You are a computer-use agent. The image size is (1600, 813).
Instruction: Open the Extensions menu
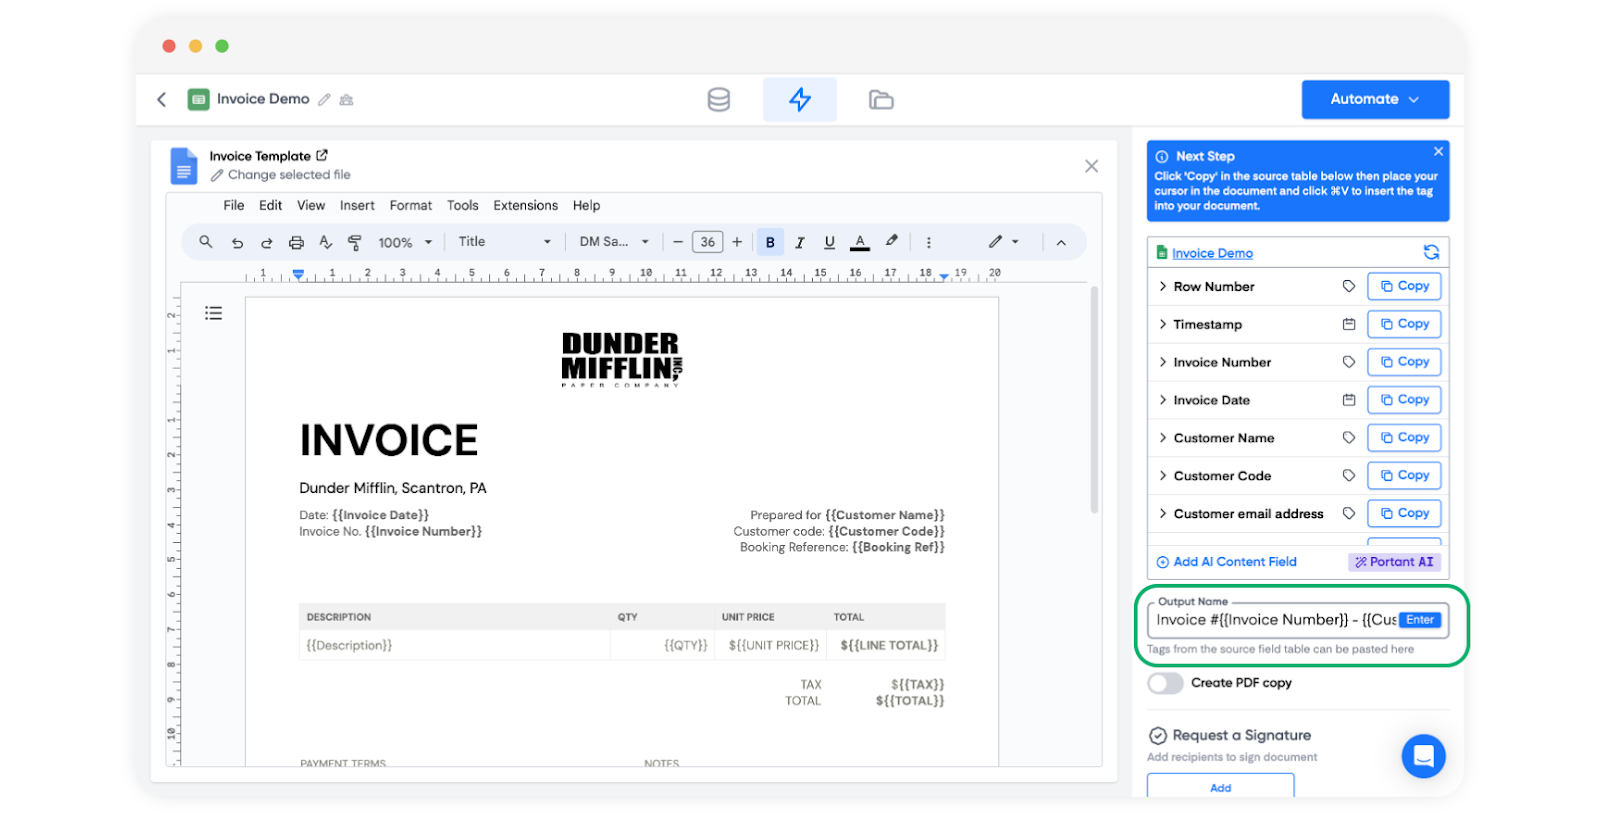525,206
